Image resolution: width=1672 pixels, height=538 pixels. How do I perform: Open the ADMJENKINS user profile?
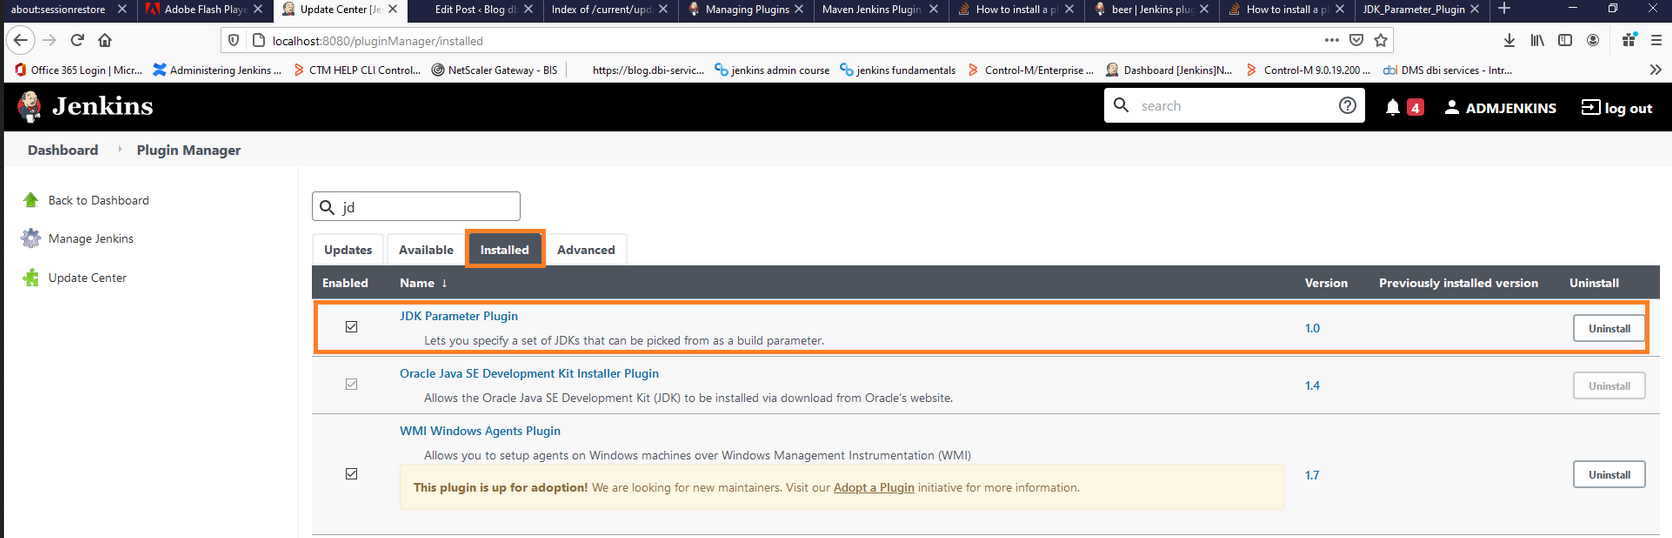[1500, 107]
